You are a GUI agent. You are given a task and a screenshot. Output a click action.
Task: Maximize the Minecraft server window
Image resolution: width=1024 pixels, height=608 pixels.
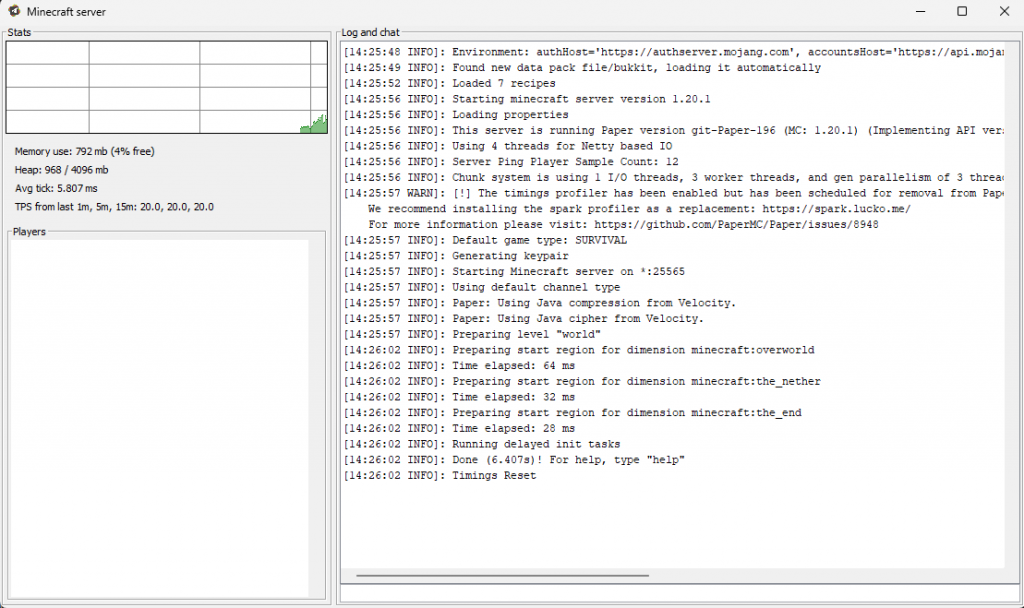(x=962, y=11)
